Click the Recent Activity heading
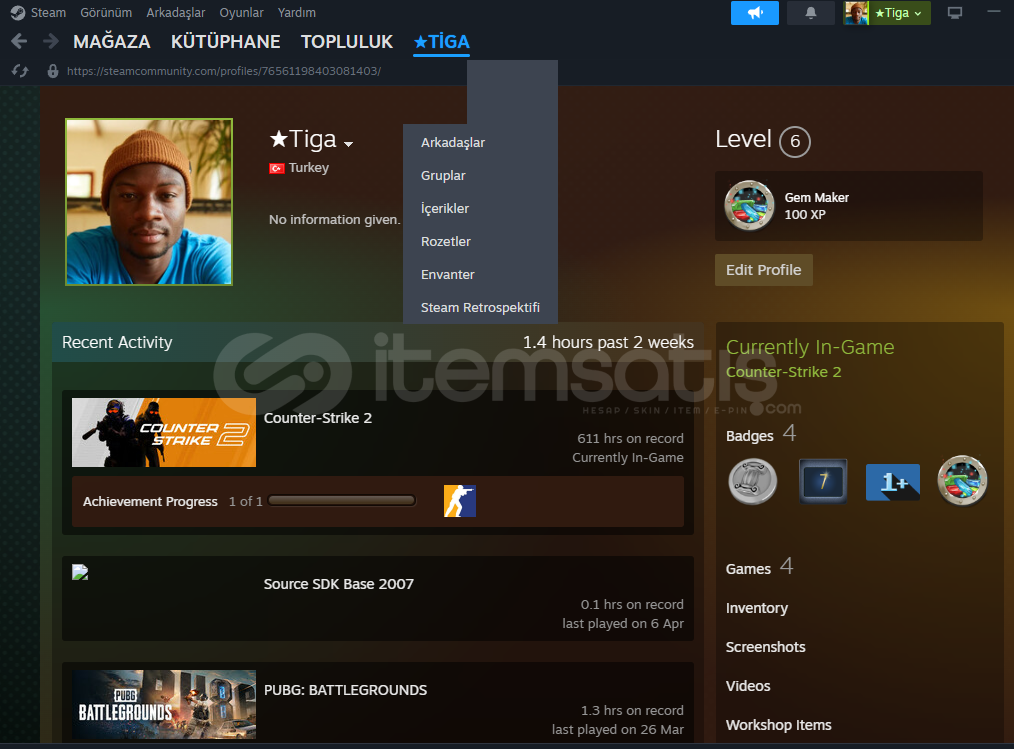Image resolution: width=1014 pixels, height=749 pixels. coord(117,342)
